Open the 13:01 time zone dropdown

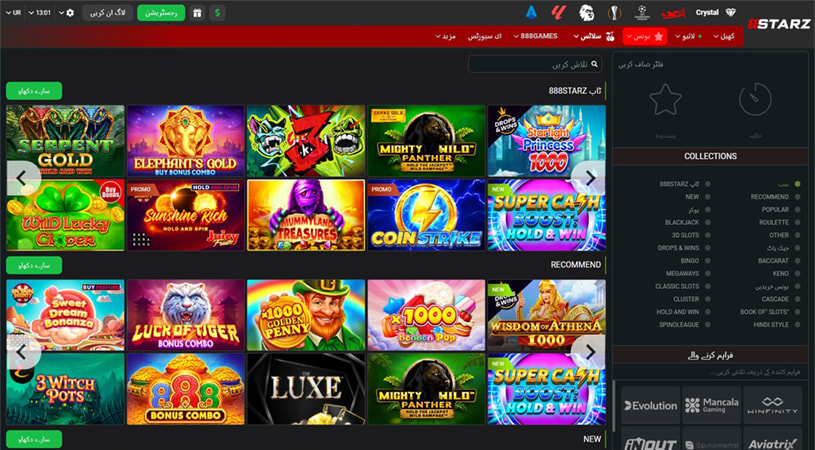[x=41, y=13]
